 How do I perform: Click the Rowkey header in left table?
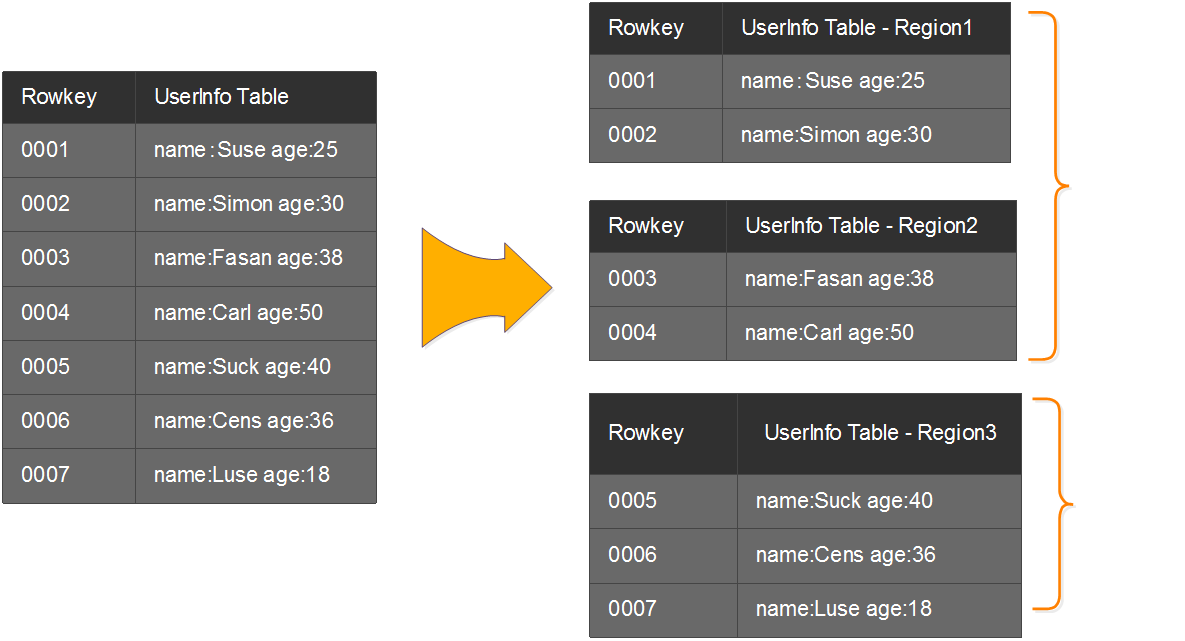tap(59, 97)
